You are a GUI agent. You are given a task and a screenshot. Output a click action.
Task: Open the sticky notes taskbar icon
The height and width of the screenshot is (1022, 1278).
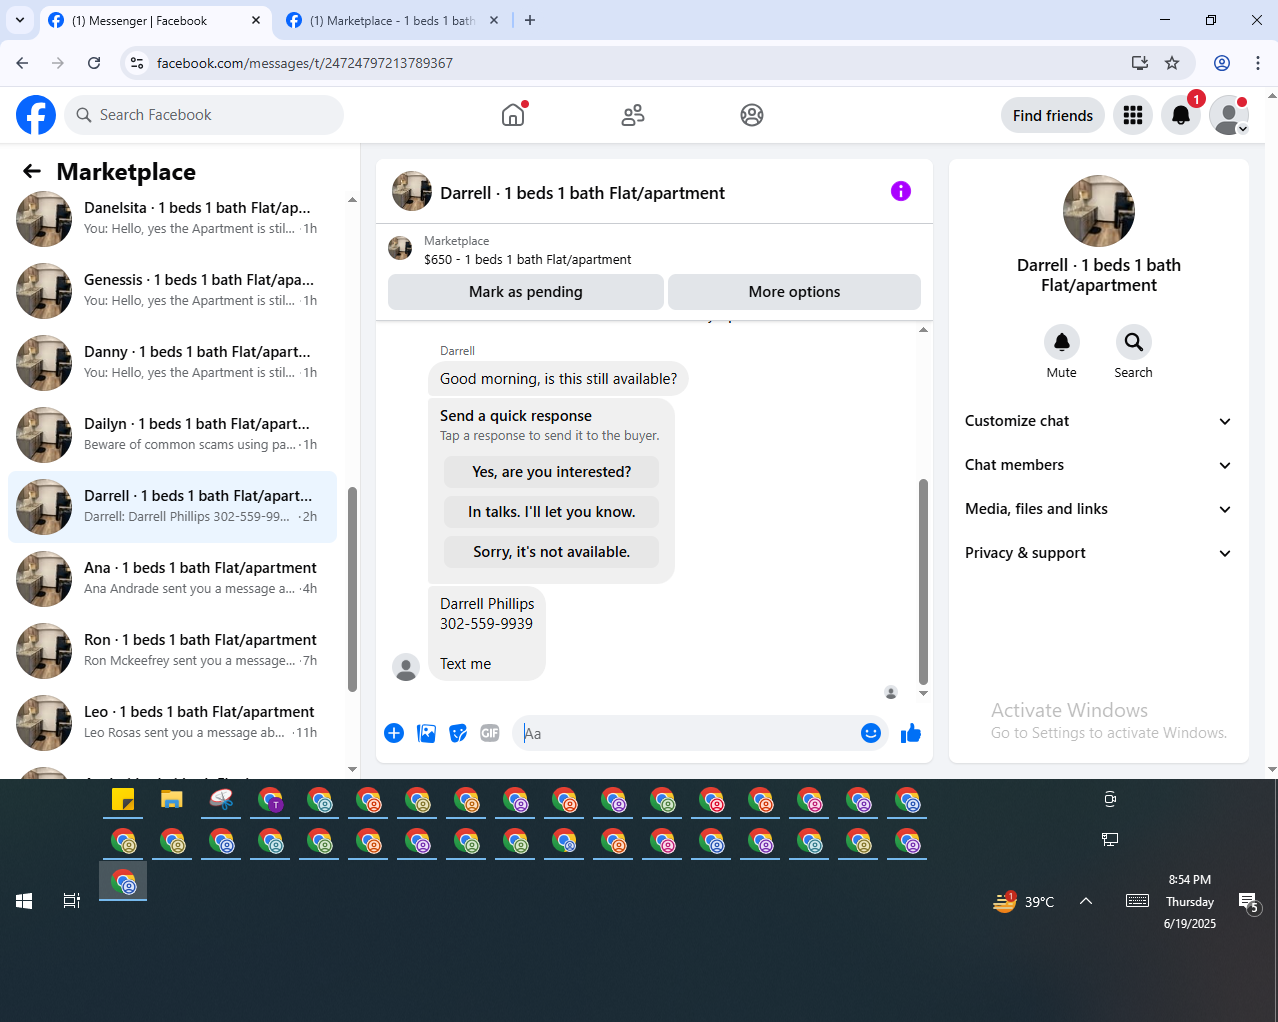coord(123,800)
